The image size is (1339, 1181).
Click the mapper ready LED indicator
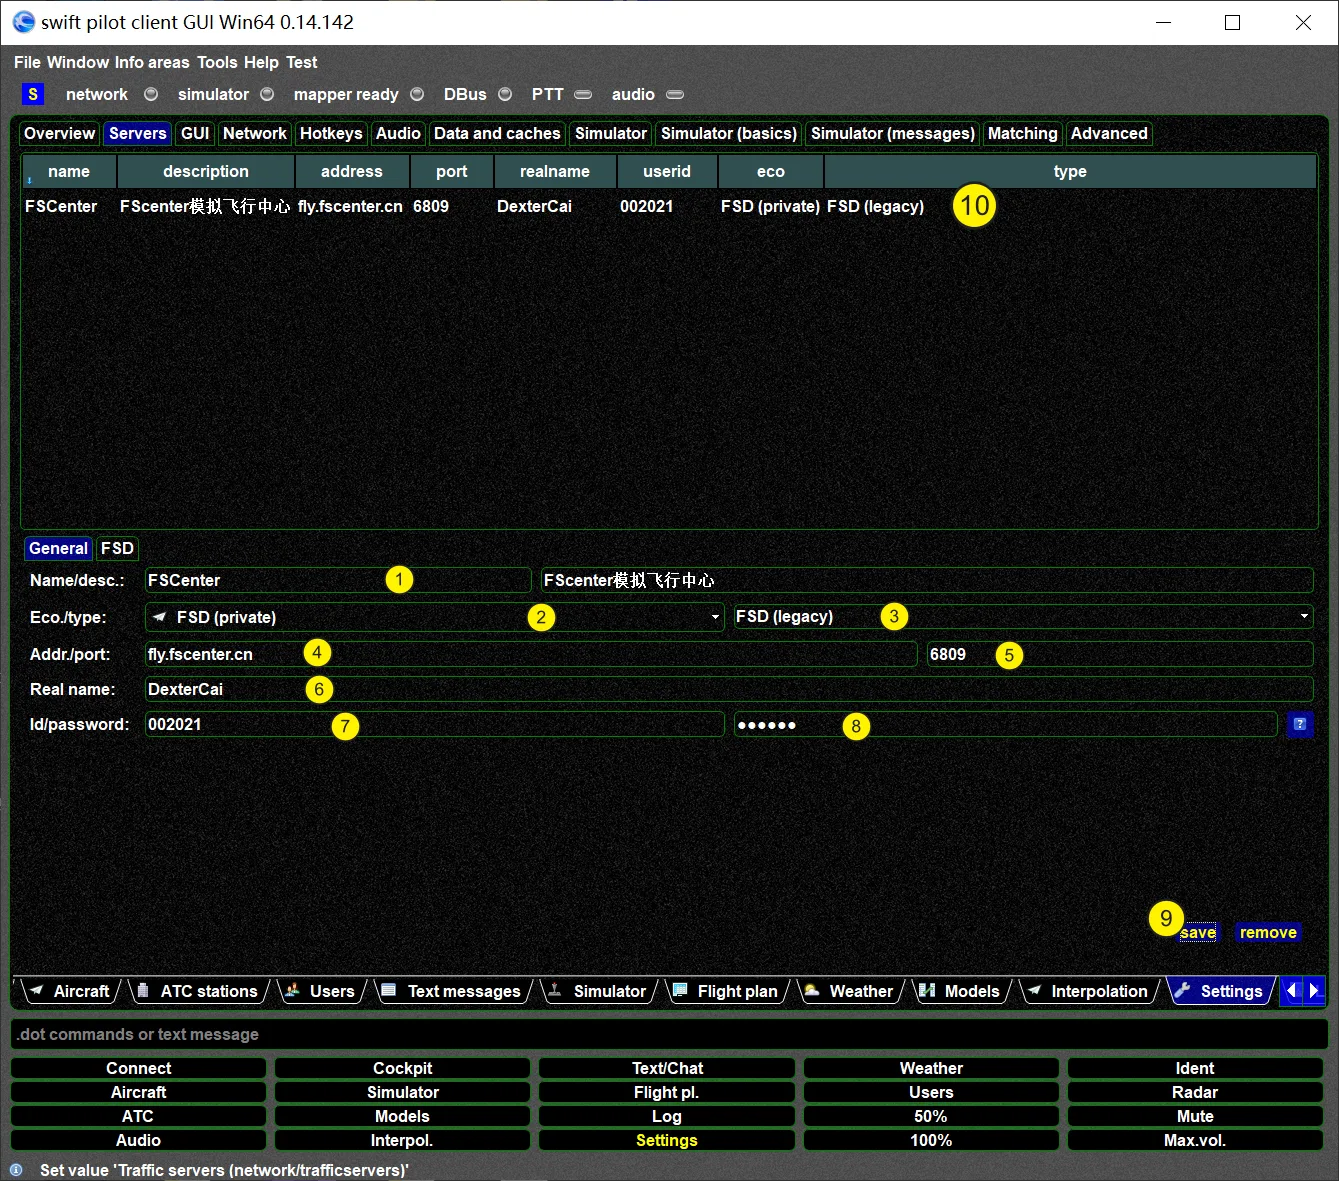point(417,94)
